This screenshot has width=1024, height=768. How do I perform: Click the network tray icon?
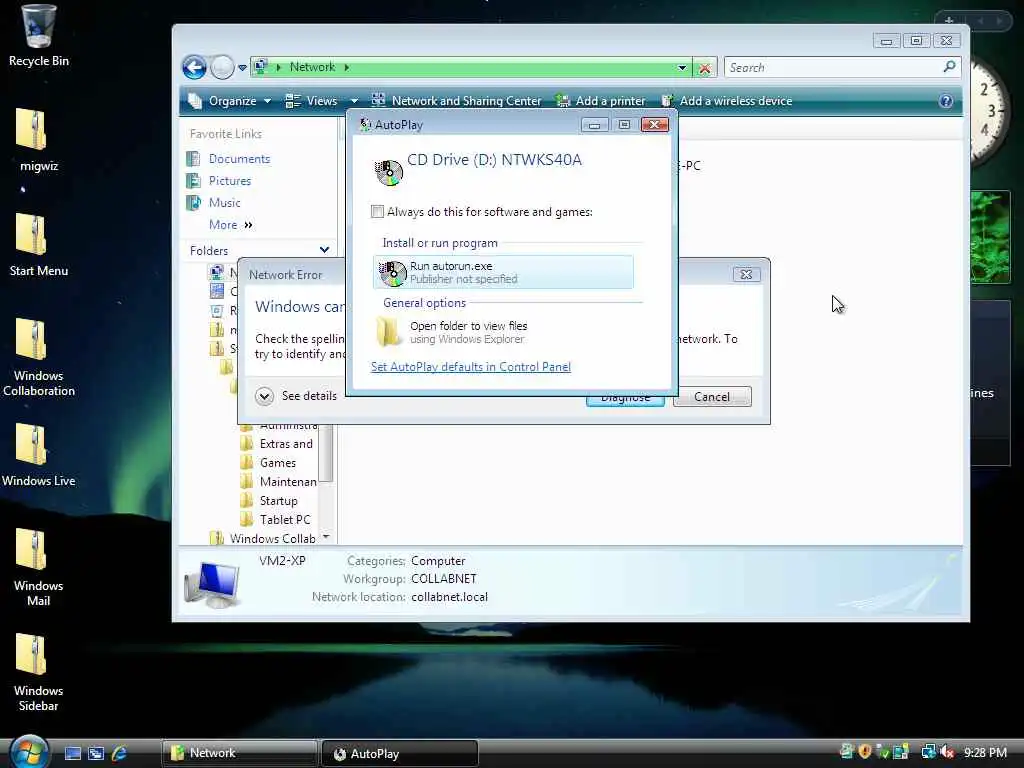point(928,752)
